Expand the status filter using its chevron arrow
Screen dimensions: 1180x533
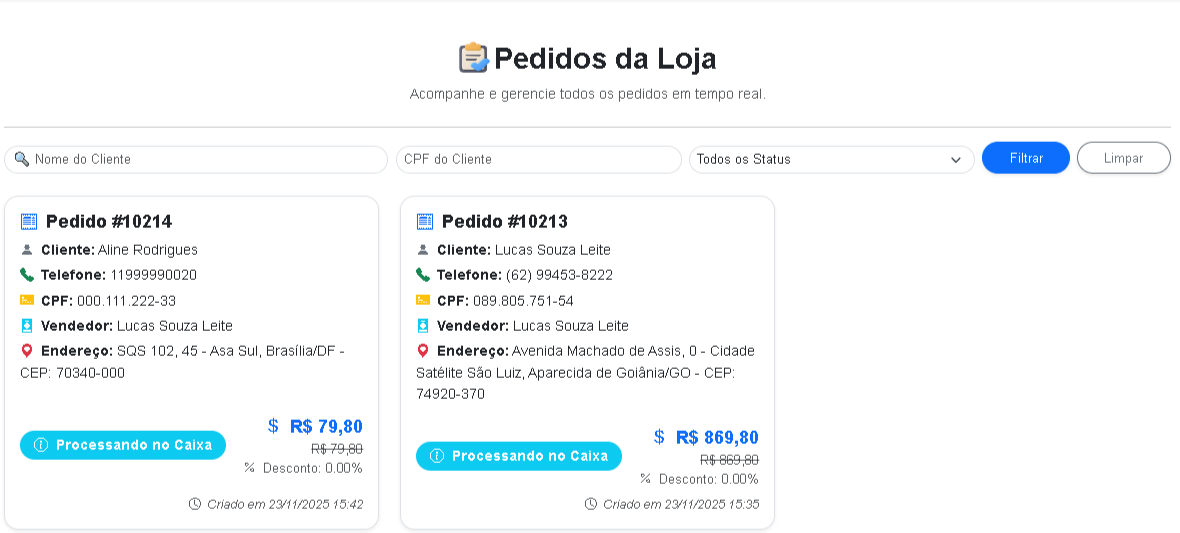click(956, 160)
